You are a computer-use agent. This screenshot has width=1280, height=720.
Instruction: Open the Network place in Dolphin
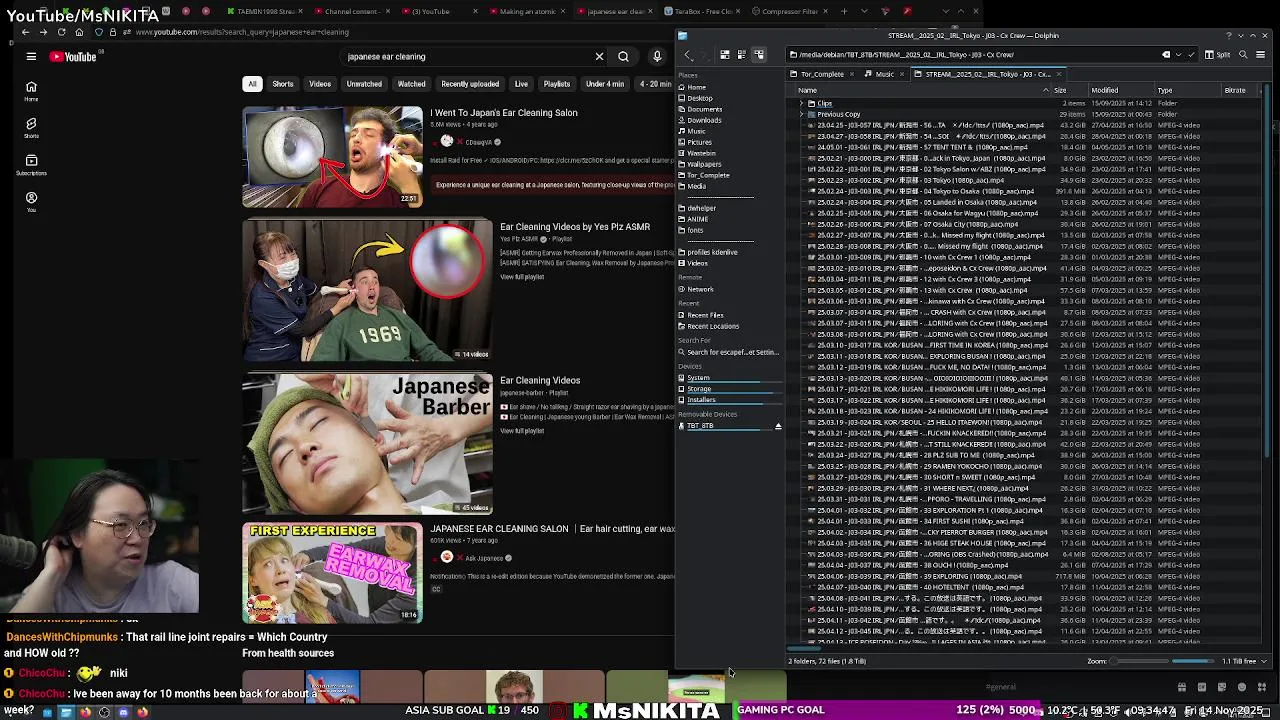click(700, 289)
